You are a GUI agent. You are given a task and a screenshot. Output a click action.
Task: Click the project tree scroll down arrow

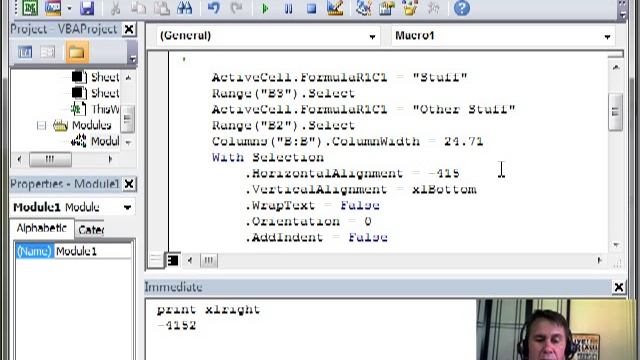tap(128, 142)
